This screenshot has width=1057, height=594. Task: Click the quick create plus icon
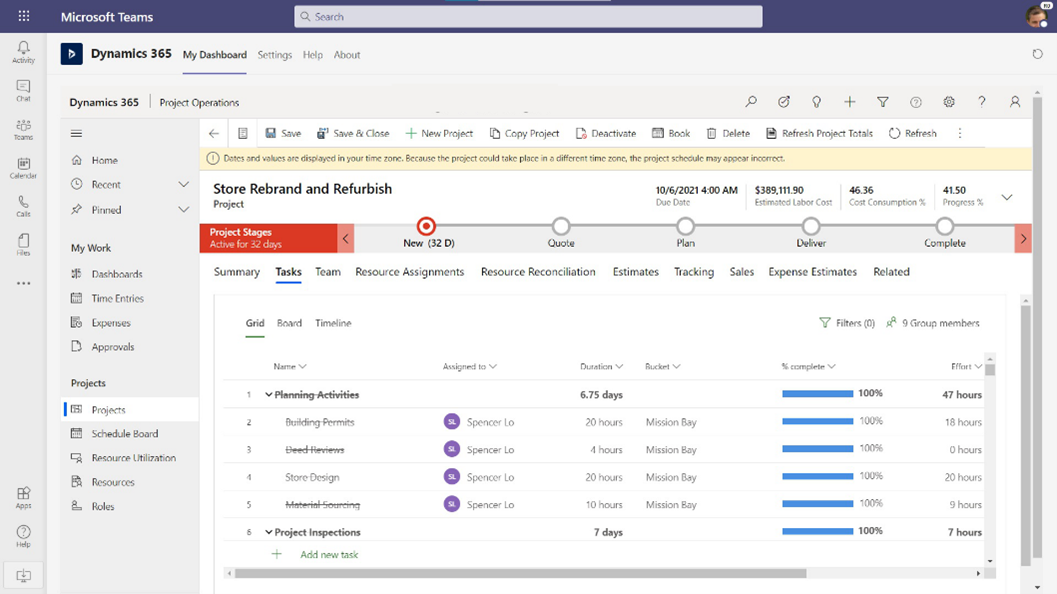[849, 102]
